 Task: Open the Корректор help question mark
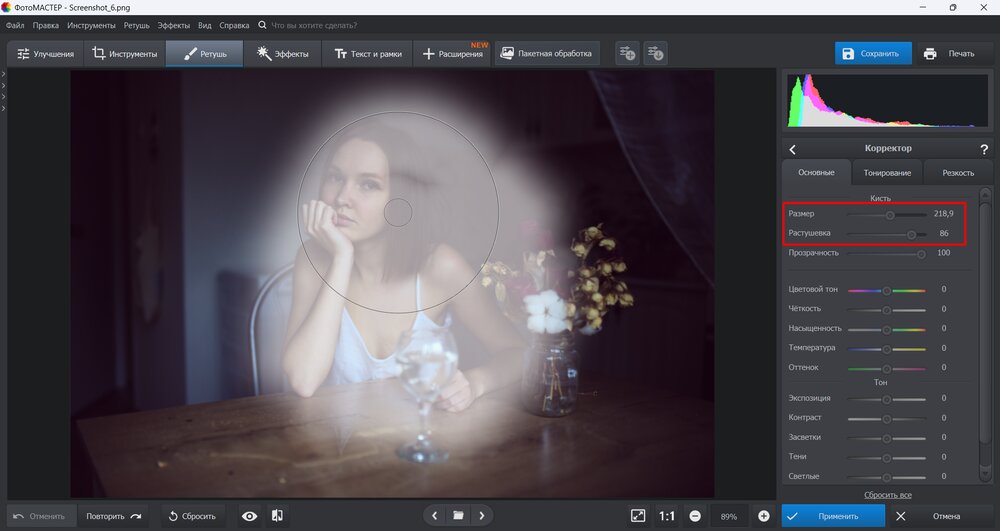(x=986, y=148)
